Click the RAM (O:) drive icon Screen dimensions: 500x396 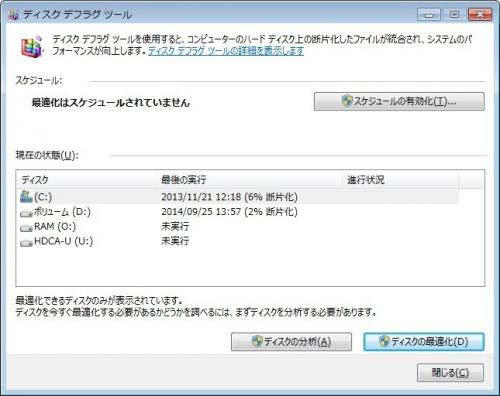(26, 228)
